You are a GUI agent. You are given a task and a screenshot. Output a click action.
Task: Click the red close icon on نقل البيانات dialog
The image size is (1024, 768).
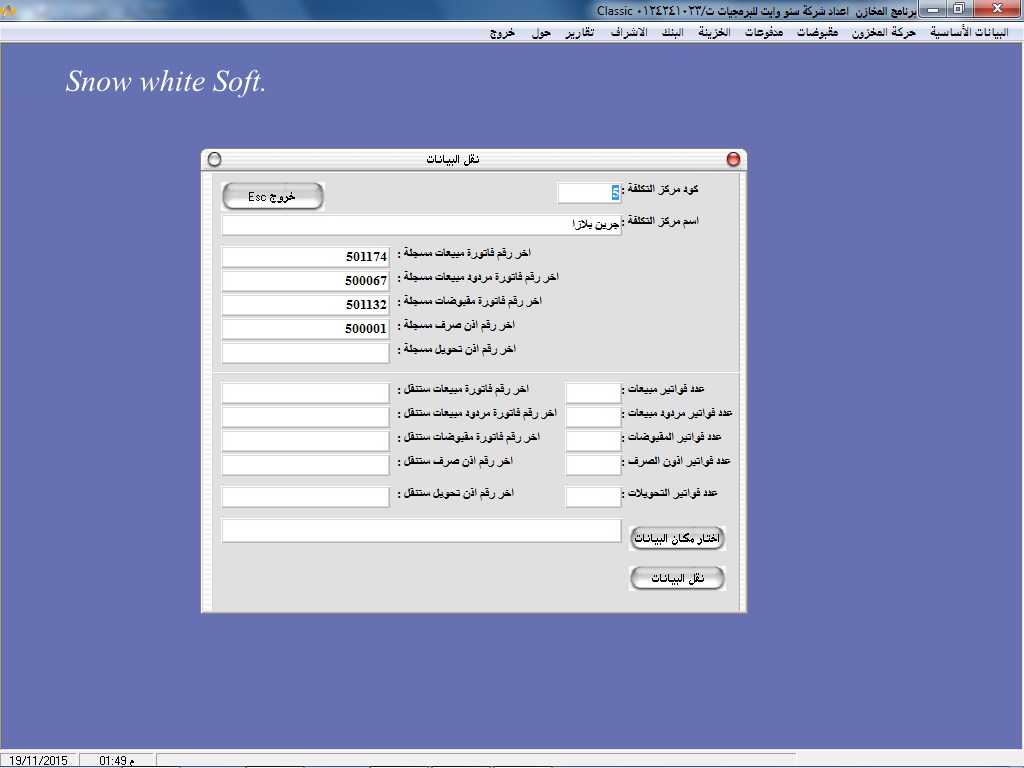point(733,159)
